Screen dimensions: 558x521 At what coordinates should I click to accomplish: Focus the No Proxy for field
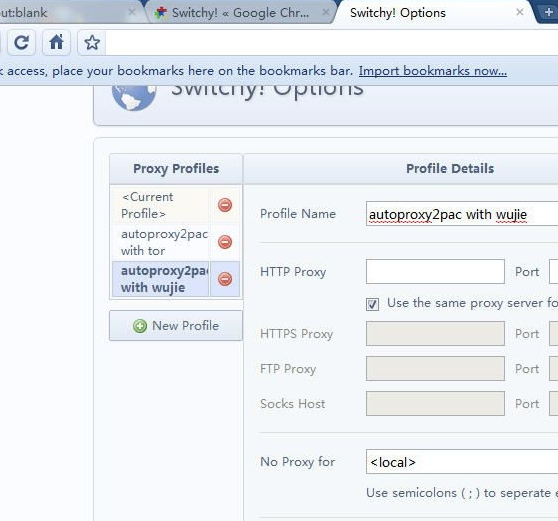pyautogui.click(x=462, y=462)
